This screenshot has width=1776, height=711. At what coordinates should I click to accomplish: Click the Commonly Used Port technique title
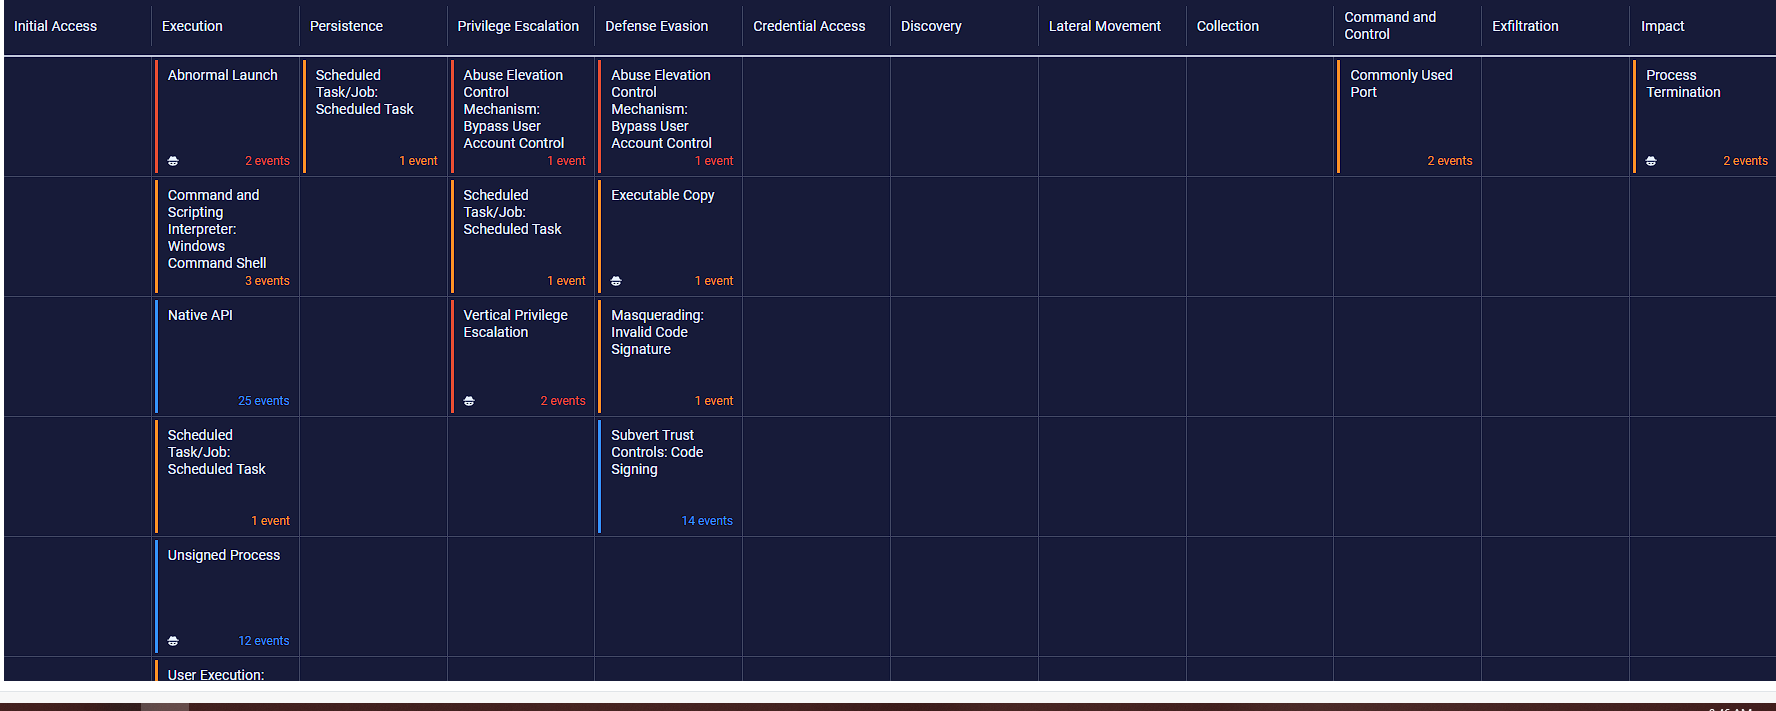[1401, 83]
